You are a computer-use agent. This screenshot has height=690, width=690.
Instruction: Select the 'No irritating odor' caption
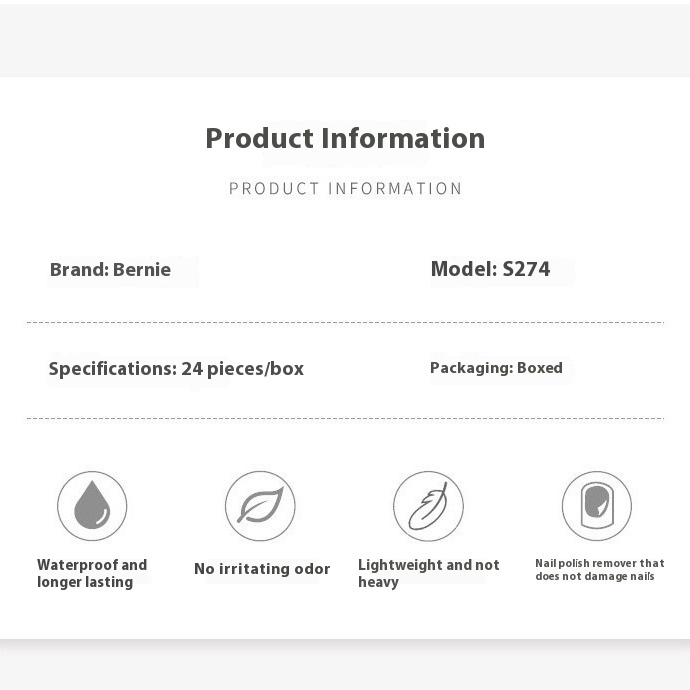[x=262, y=569]
